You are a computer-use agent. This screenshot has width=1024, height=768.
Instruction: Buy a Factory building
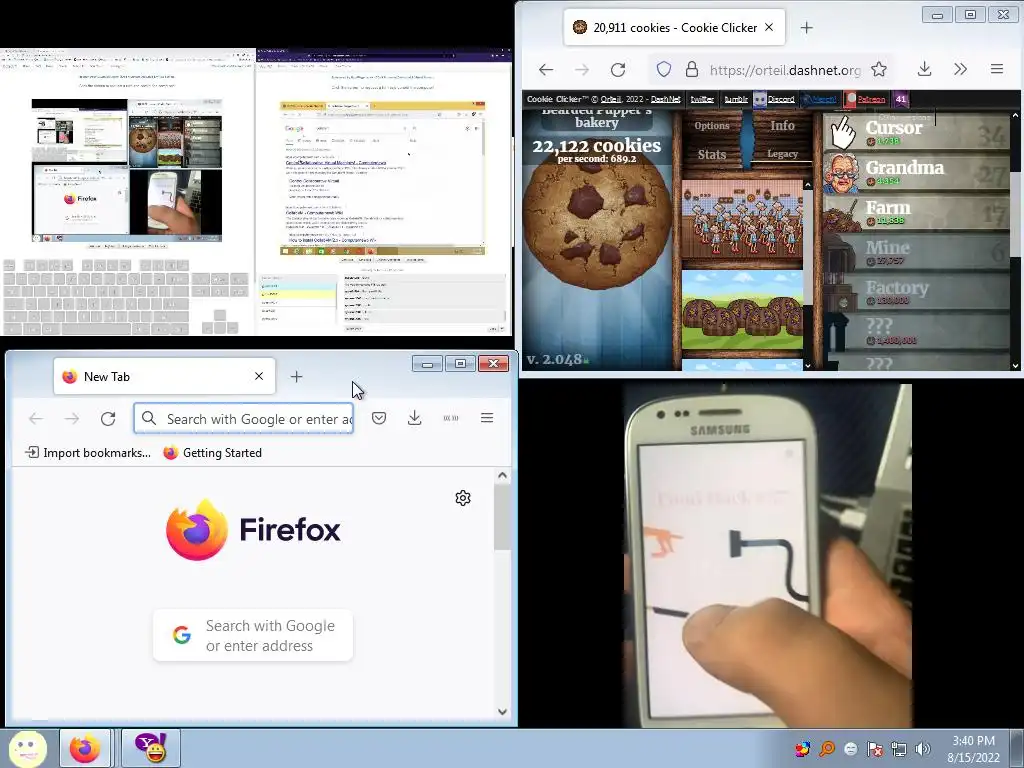pyautogui.click(x=916, y=292)
